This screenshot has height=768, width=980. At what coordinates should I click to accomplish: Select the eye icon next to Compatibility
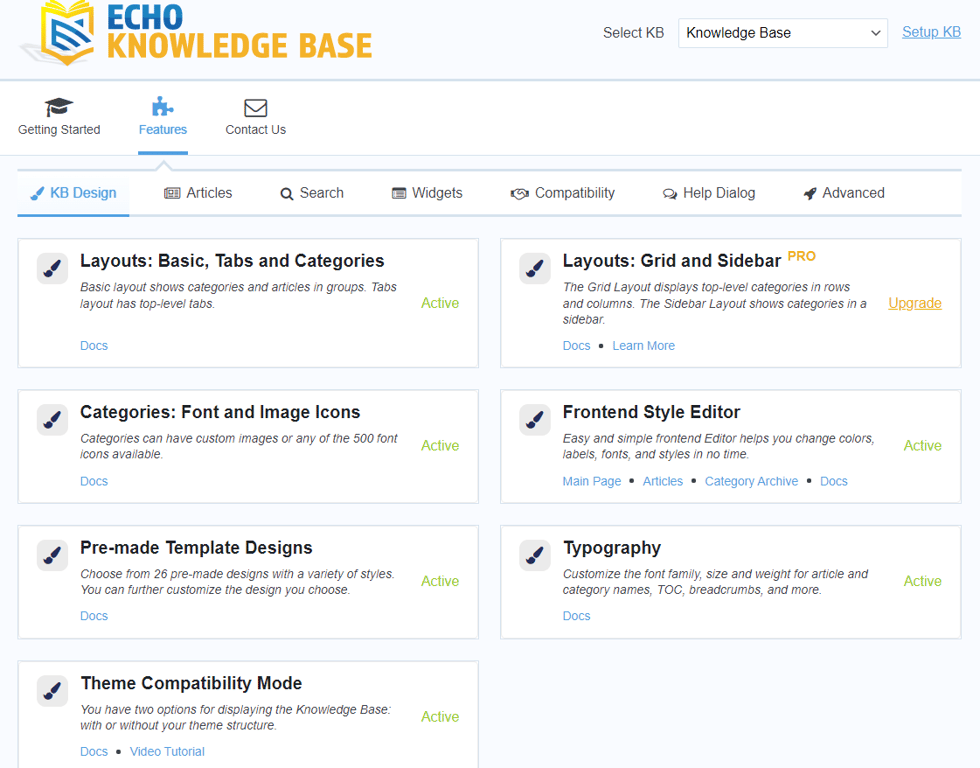coord(520,192)
